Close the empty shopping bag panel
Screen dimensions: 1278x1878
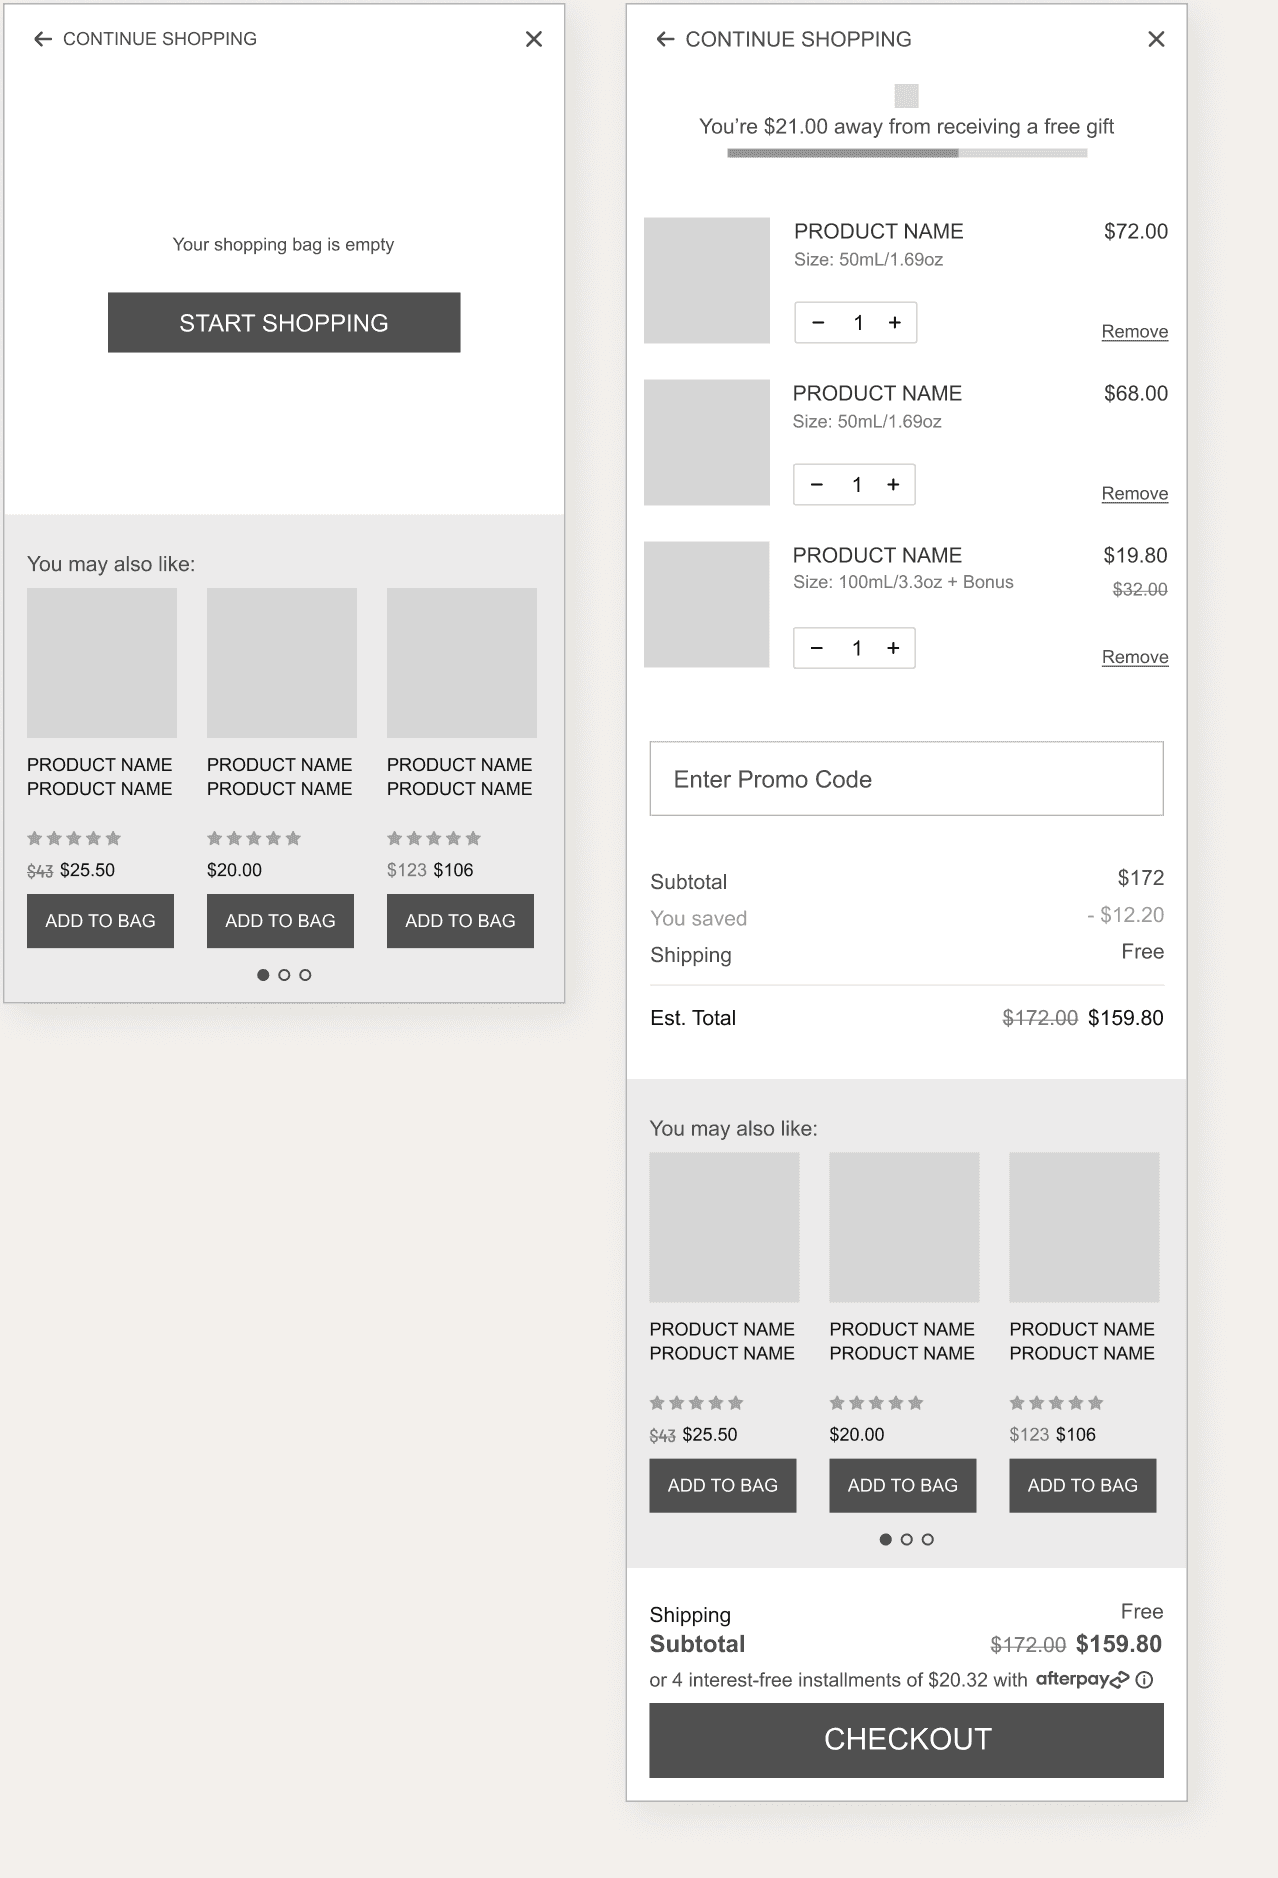click(534, 39)
